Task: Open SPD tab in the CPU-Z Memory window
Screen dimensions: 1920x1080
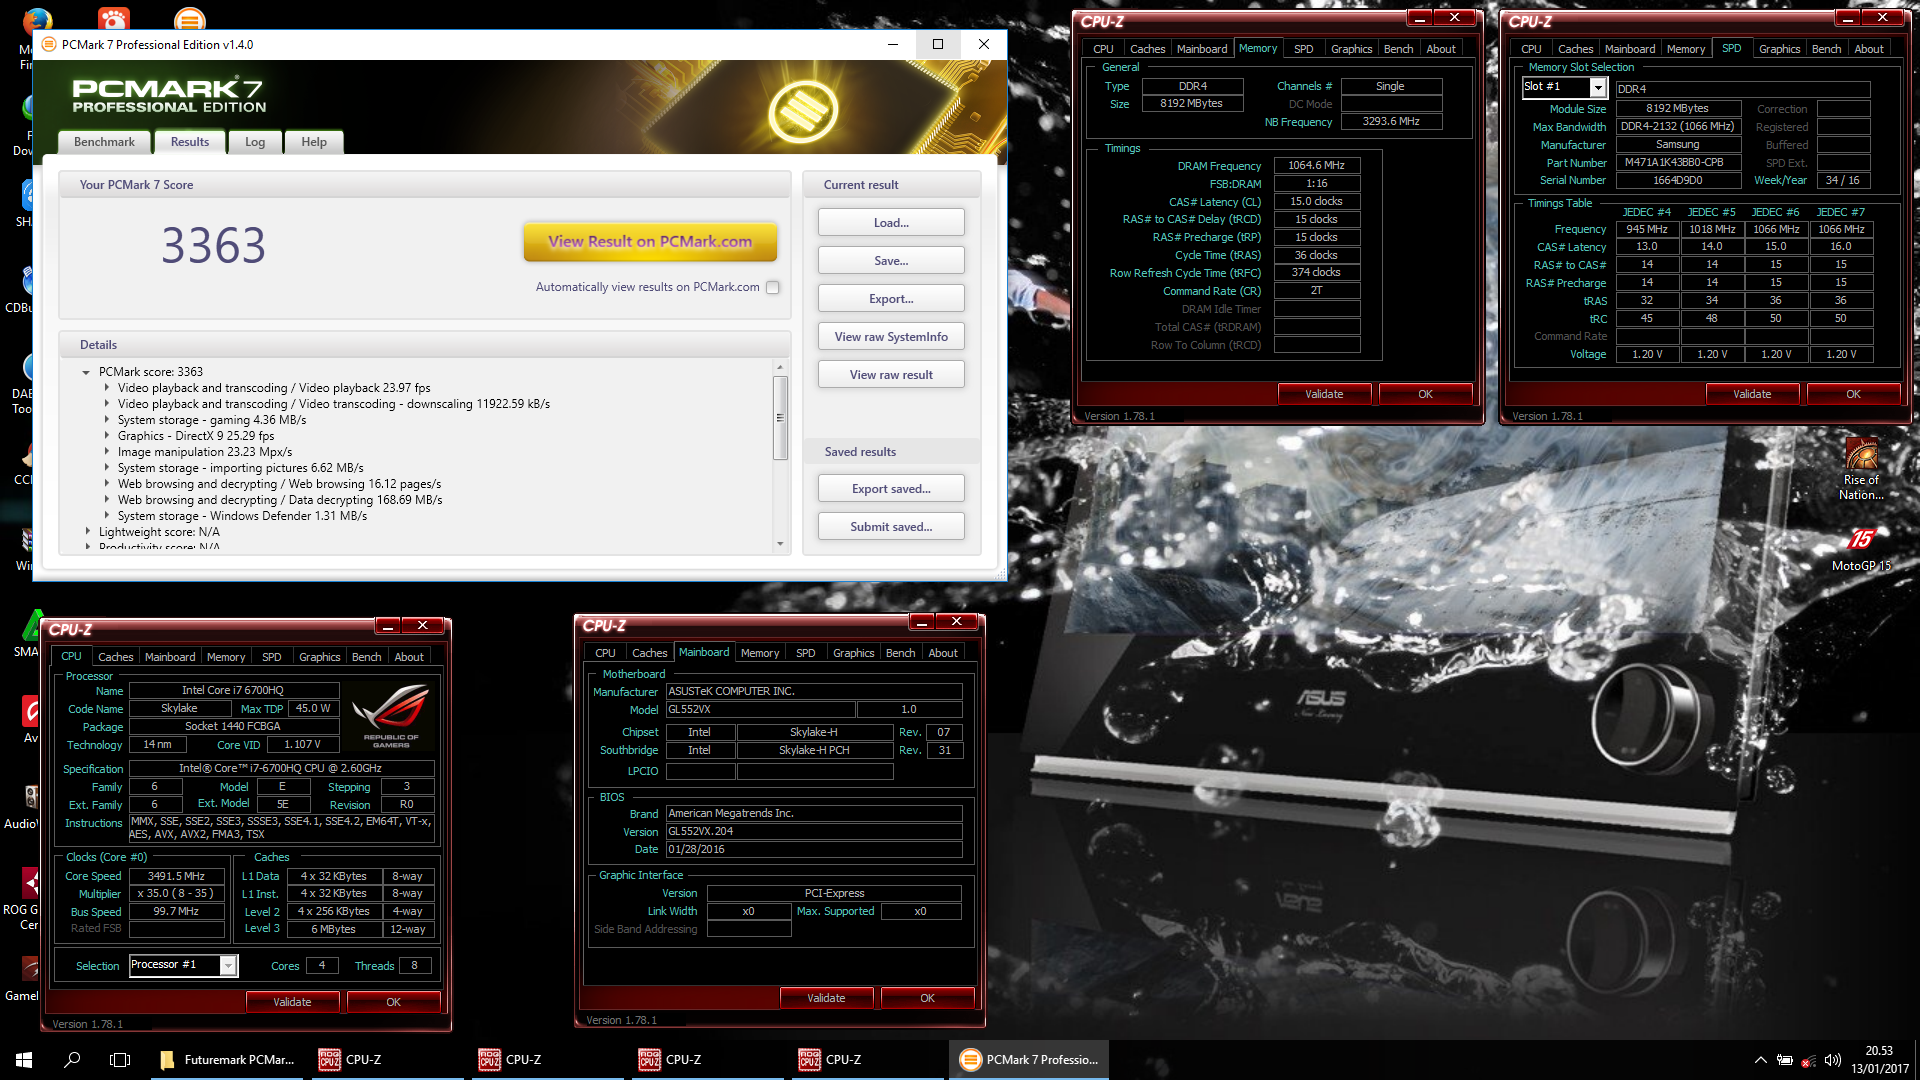Action: point(1303,49)
